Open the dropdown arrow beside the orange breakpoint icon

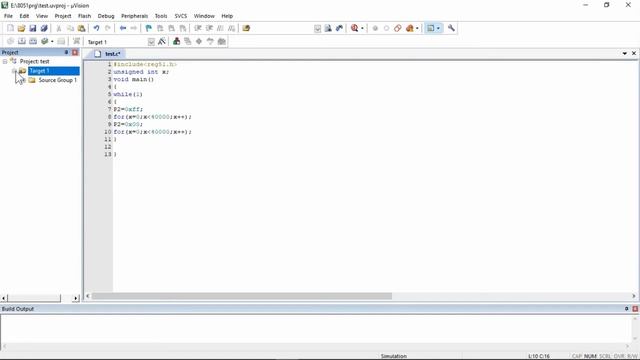pos(417,29)
